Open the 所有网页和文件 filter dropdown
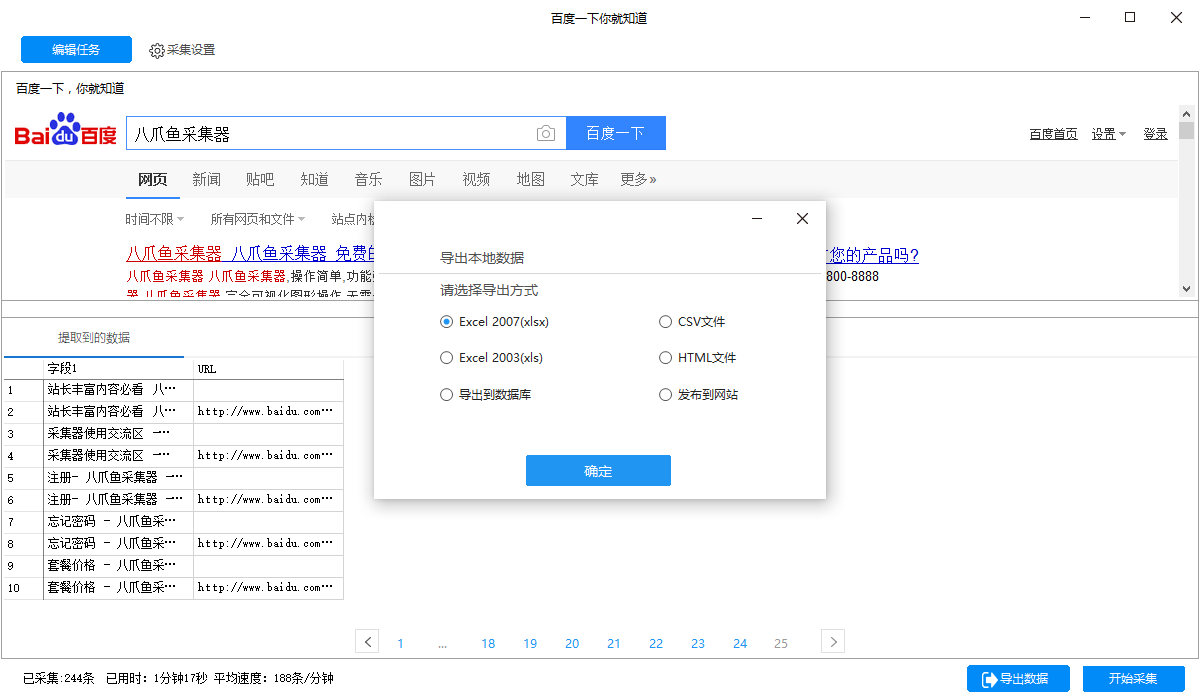This screenshot has width=1200, height=700. (259, 219)
